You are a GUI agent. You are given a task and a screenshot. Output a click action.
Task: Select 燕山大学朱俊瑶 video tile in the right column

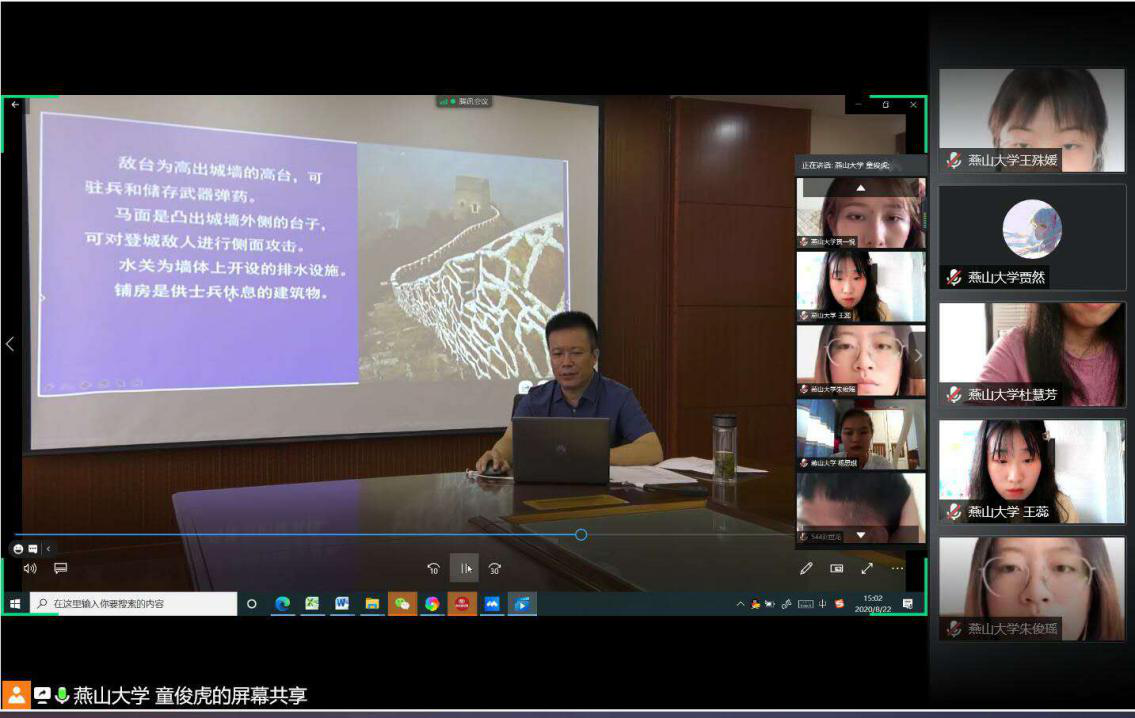click(1032, 589)
